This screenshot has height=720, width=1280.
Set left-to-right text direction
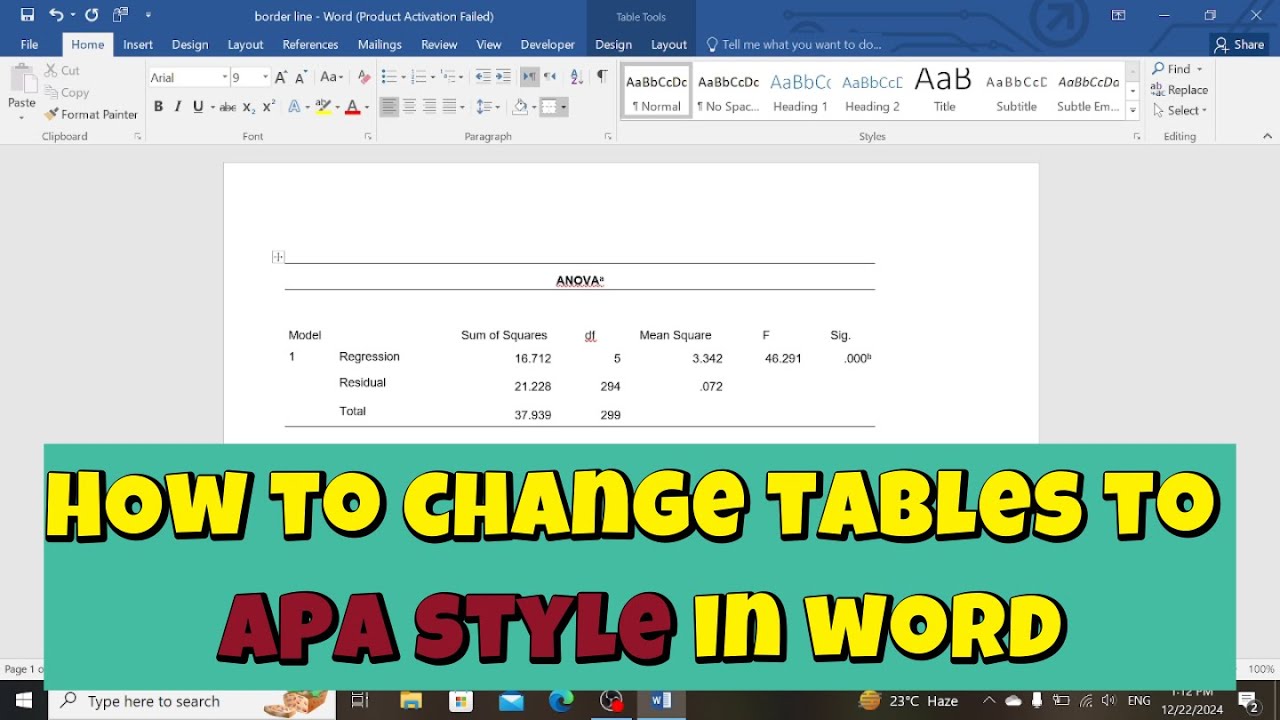pos(530,77)
